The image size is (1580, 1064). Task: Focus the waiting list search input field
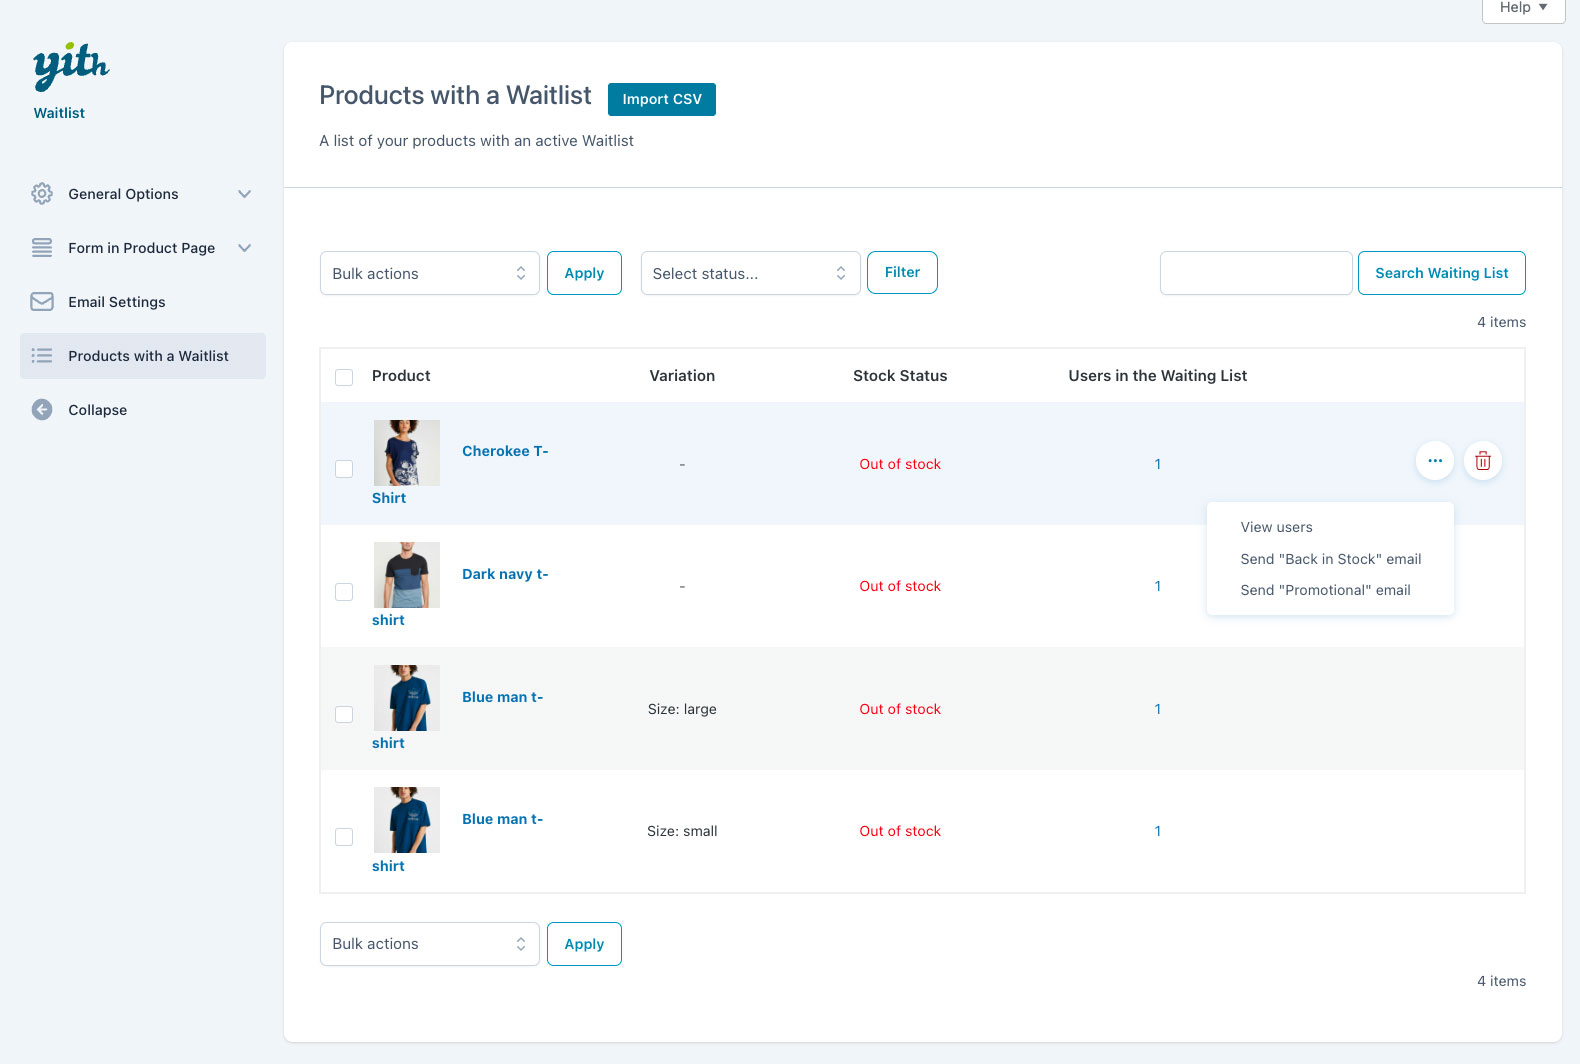pos(1255,274)
